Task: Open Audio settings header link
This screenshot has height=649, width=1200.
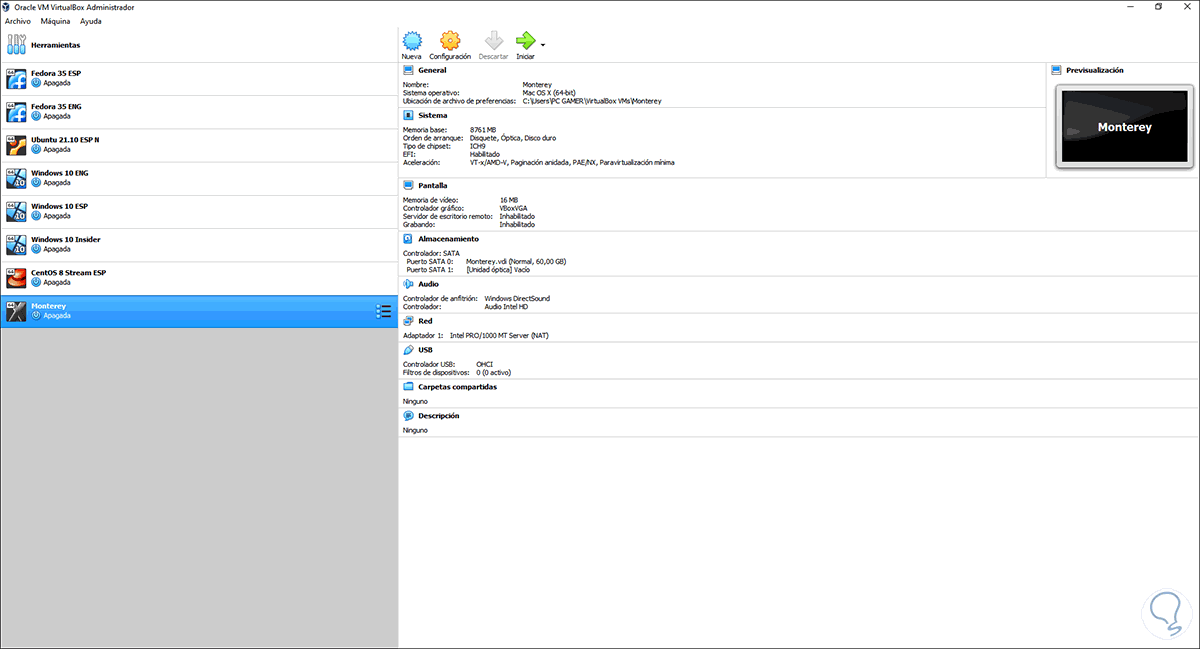Action: point(428,284)
